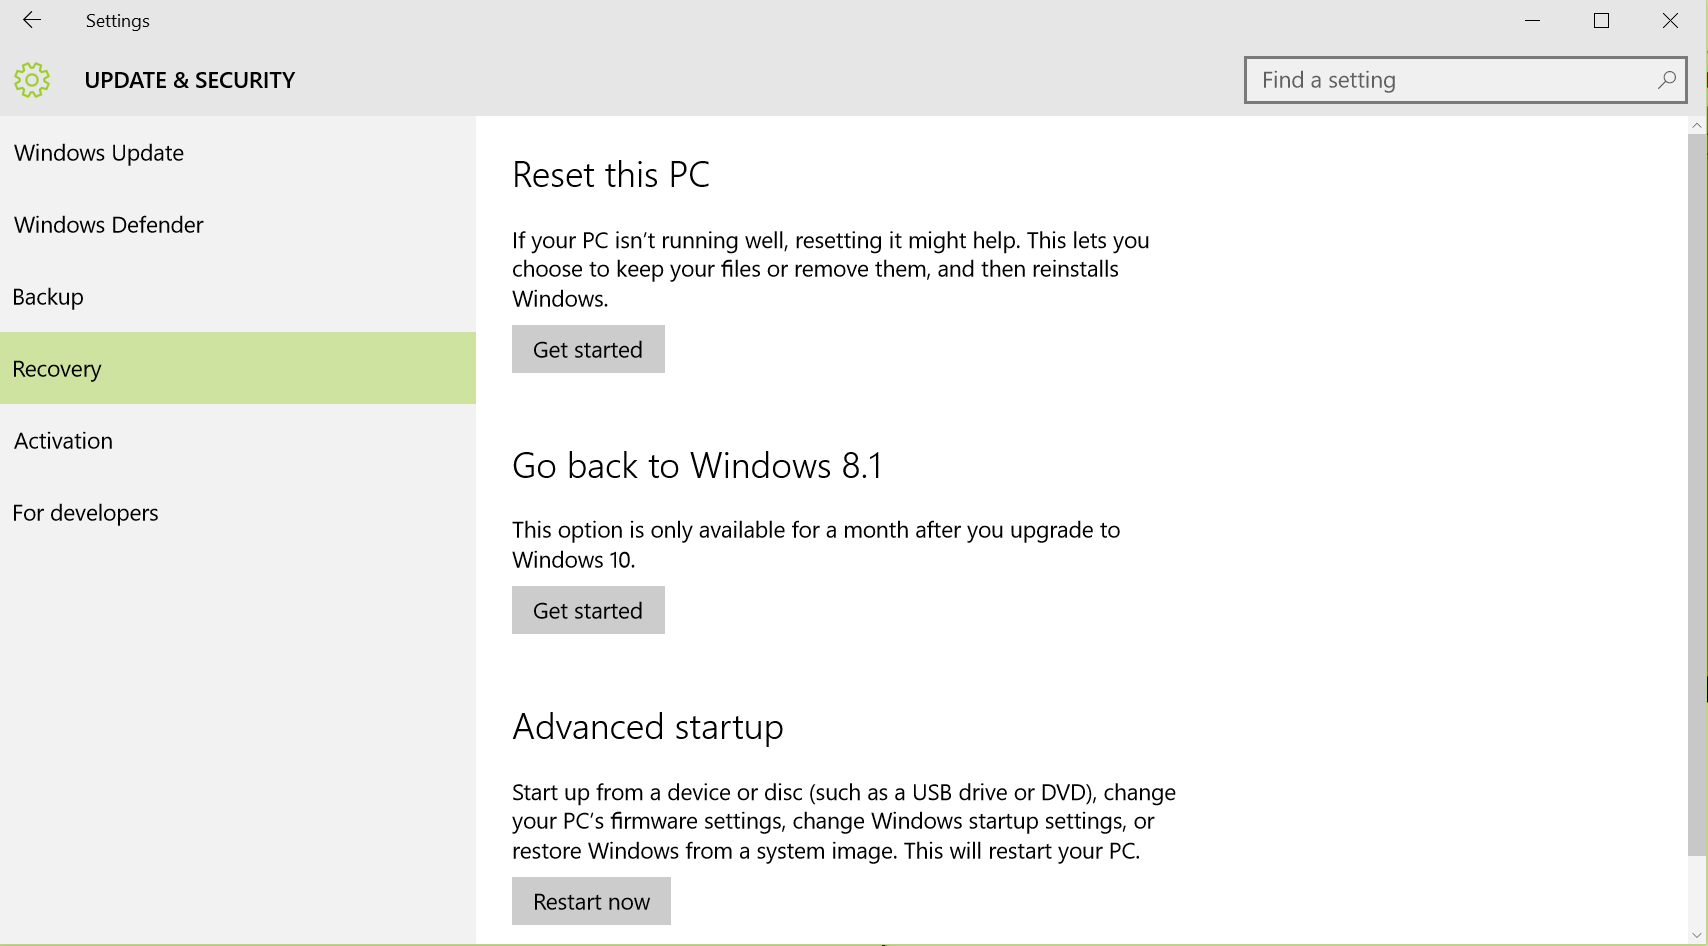1708x946 pixels.
Task: Click the Advanced startup heading
Action: [x=648, y=727]
